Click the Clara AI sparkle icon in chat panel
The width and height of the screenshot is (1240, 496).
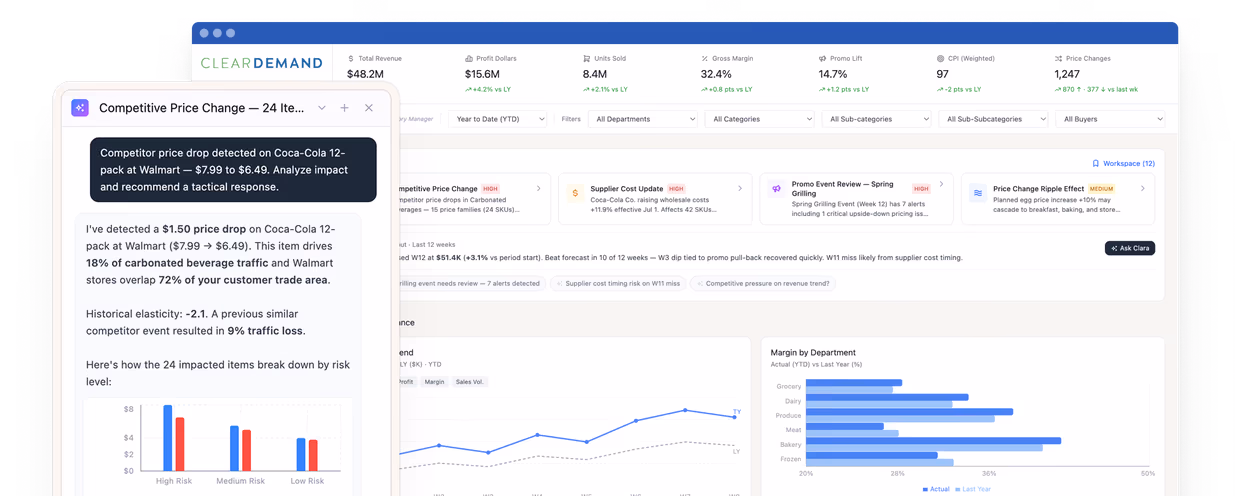80,108
